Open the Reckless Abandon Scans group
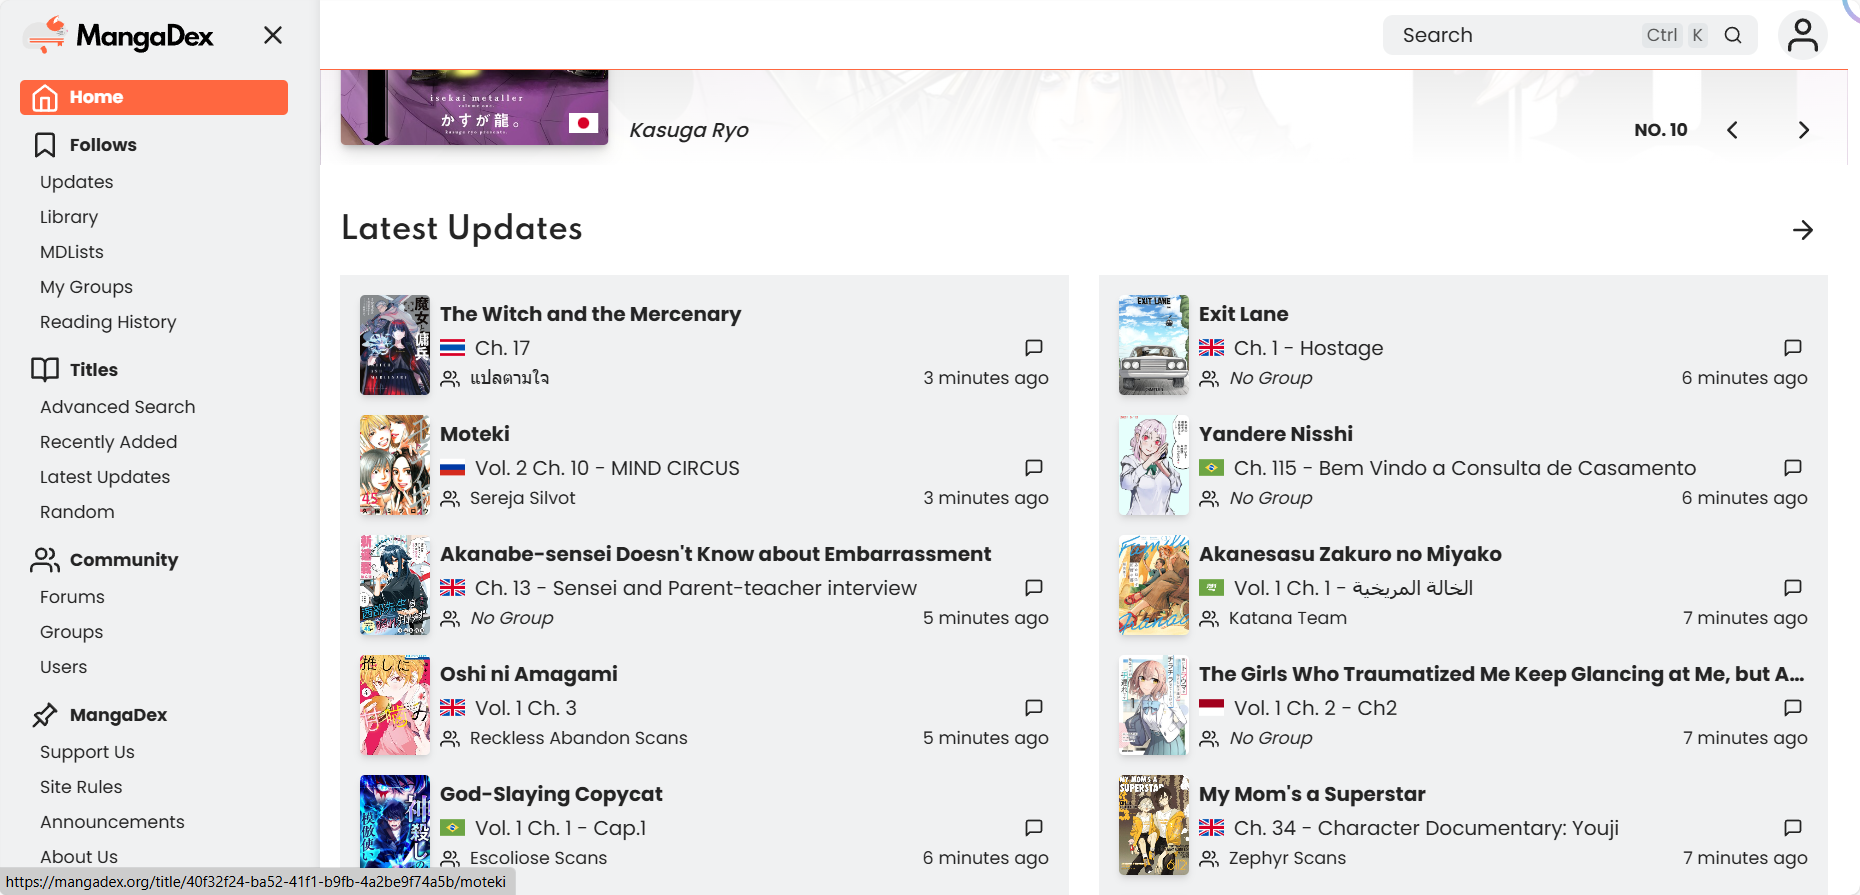The image size is (1860, 895). point(579,738)
